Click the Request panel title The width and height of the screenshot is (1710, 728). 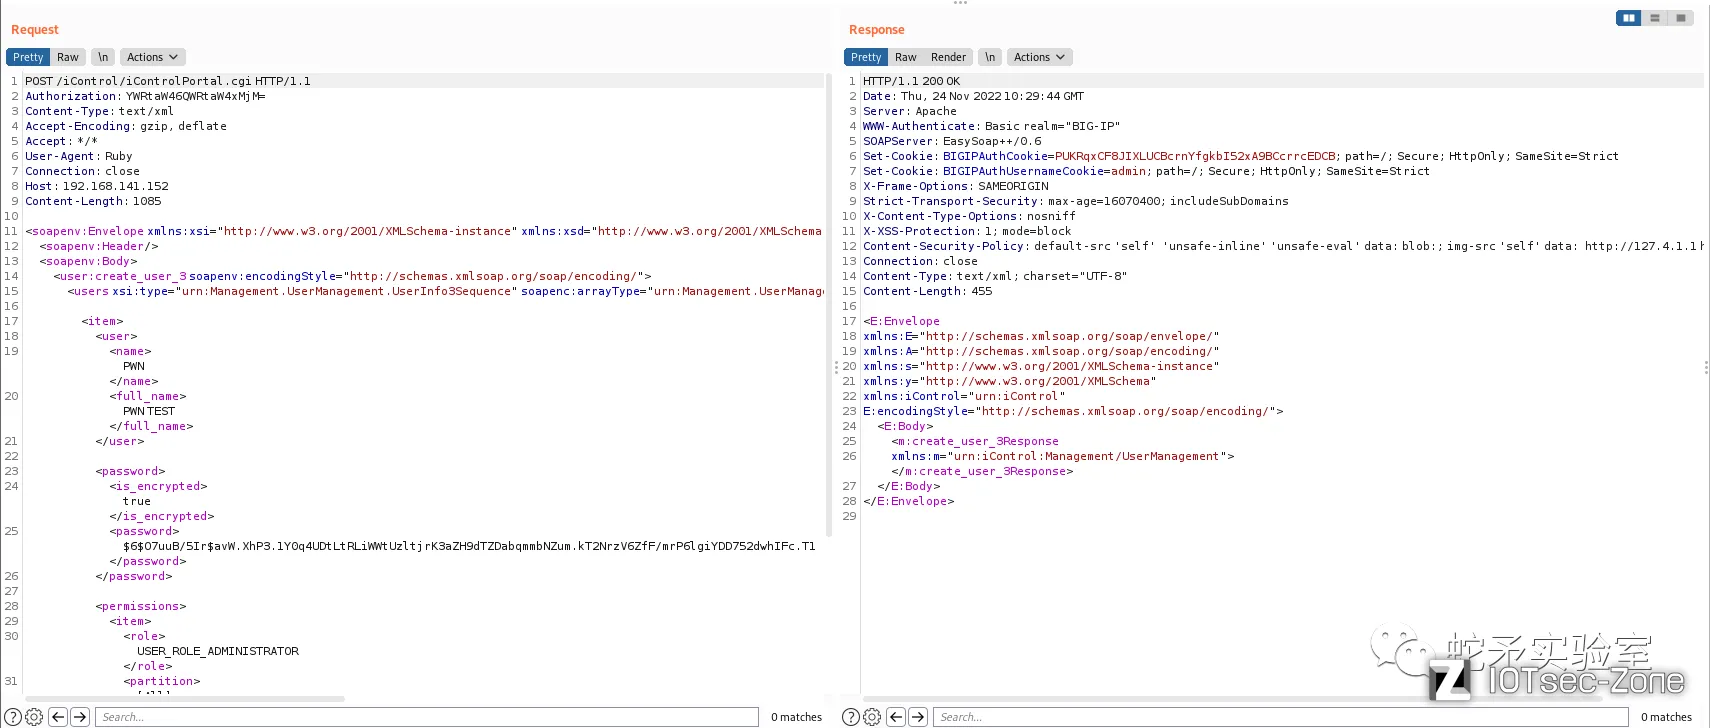(x=35, y=30)
